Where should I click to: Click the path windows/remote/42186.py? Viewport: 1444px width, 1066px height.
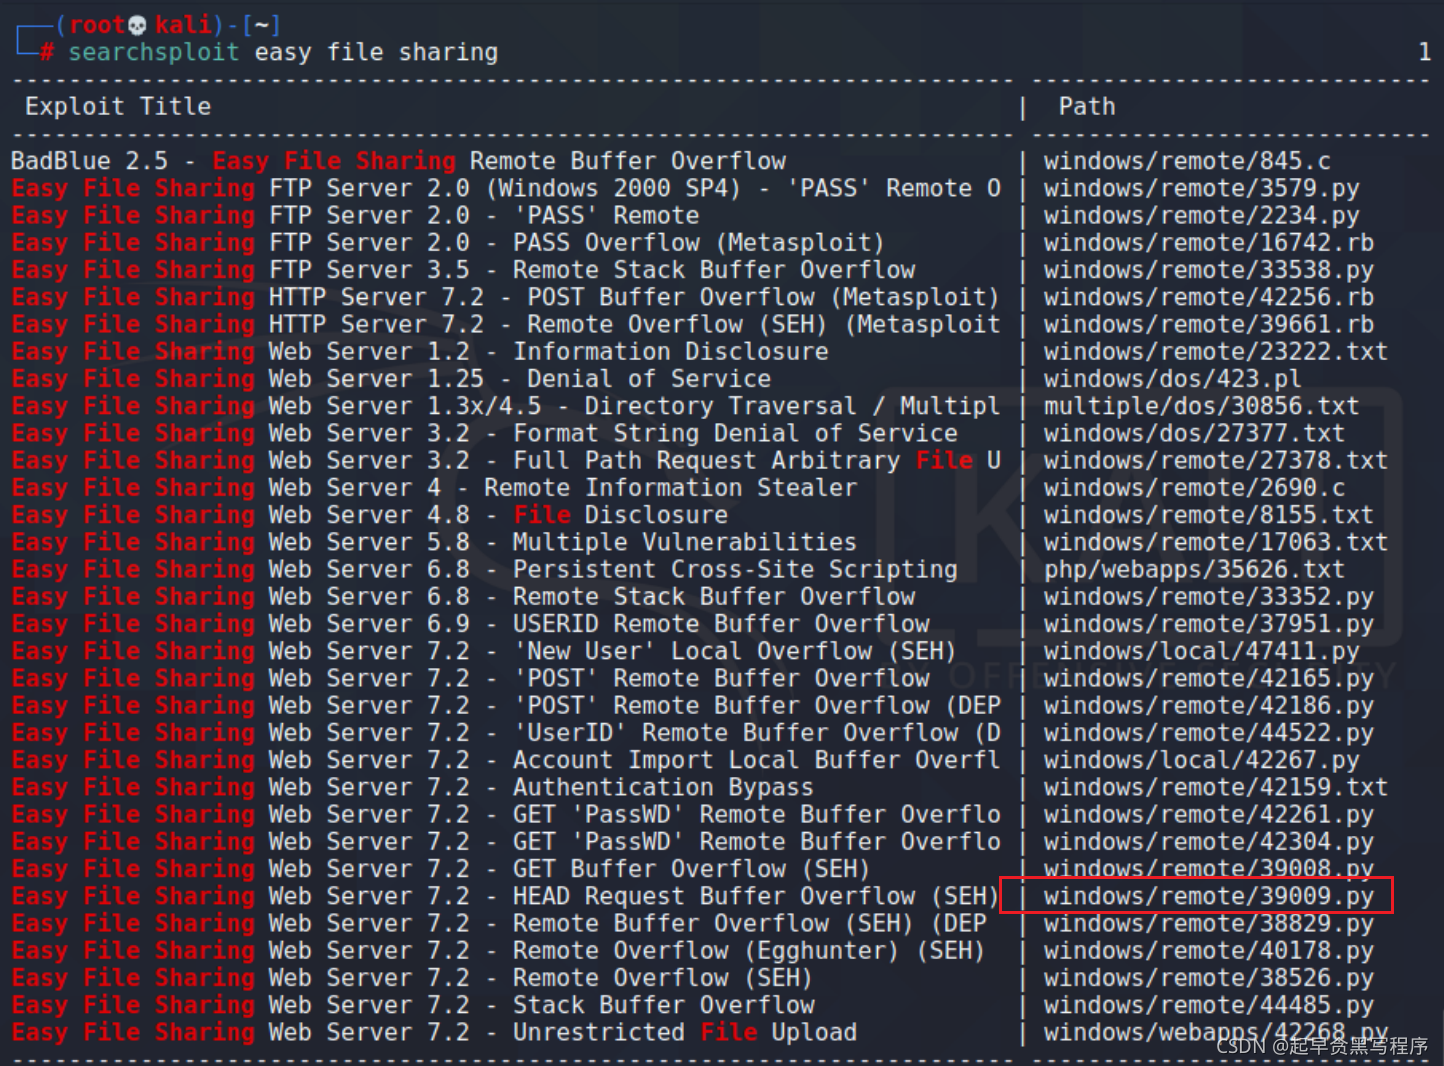[x=1208, y=705]
